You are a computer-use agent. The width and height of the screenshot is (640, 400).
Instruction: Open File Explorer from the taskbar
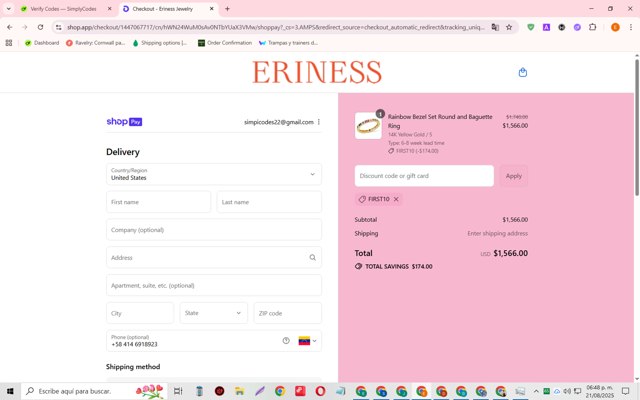239,391
